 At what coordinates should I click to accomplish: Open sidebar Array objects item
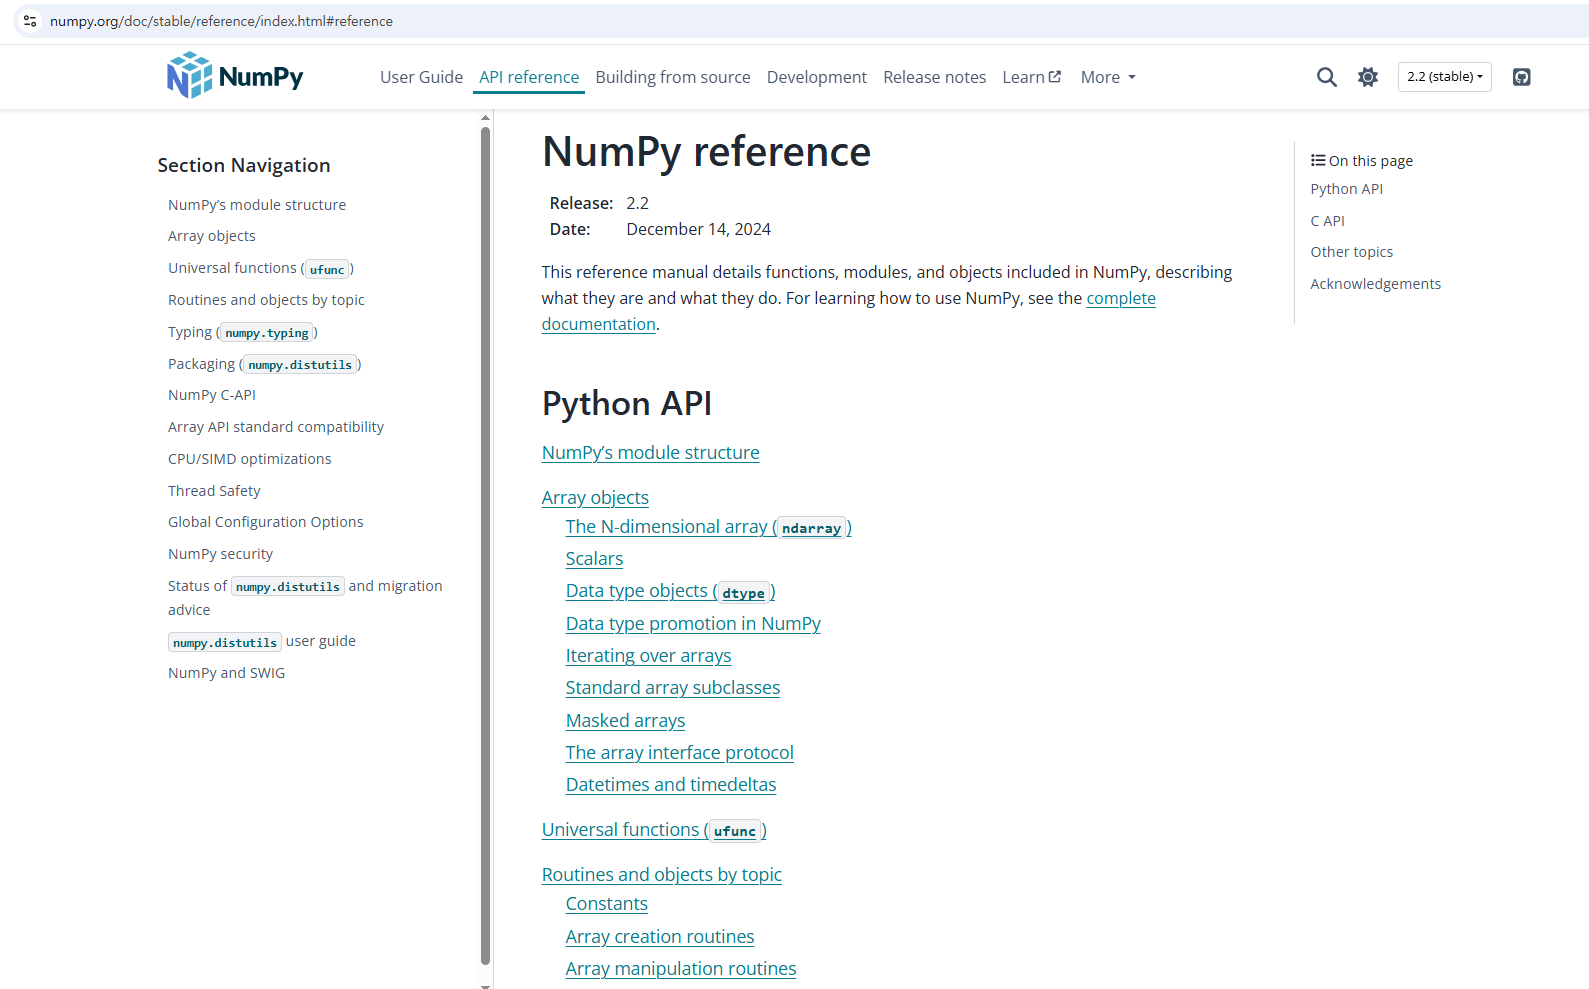coord(212,236)
